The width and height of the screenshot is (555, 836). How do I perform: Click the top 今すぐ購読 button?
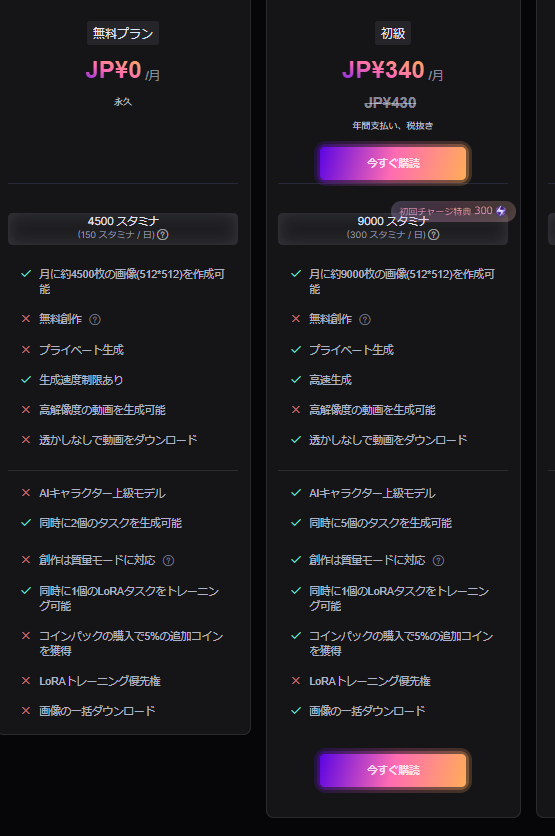tap(393, 163)
